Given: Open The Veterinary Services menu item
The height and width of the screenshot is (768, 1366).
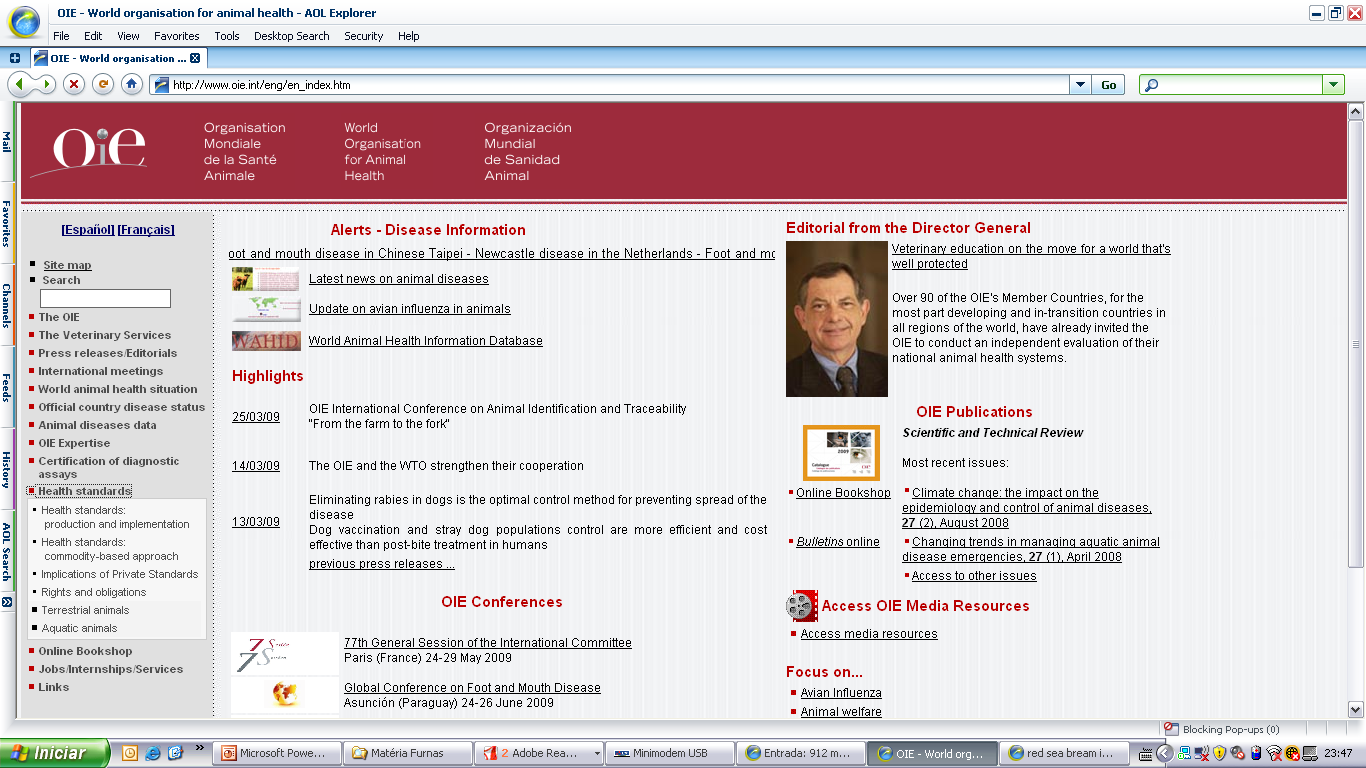Looking at the screenshot, I should [105, 335].
